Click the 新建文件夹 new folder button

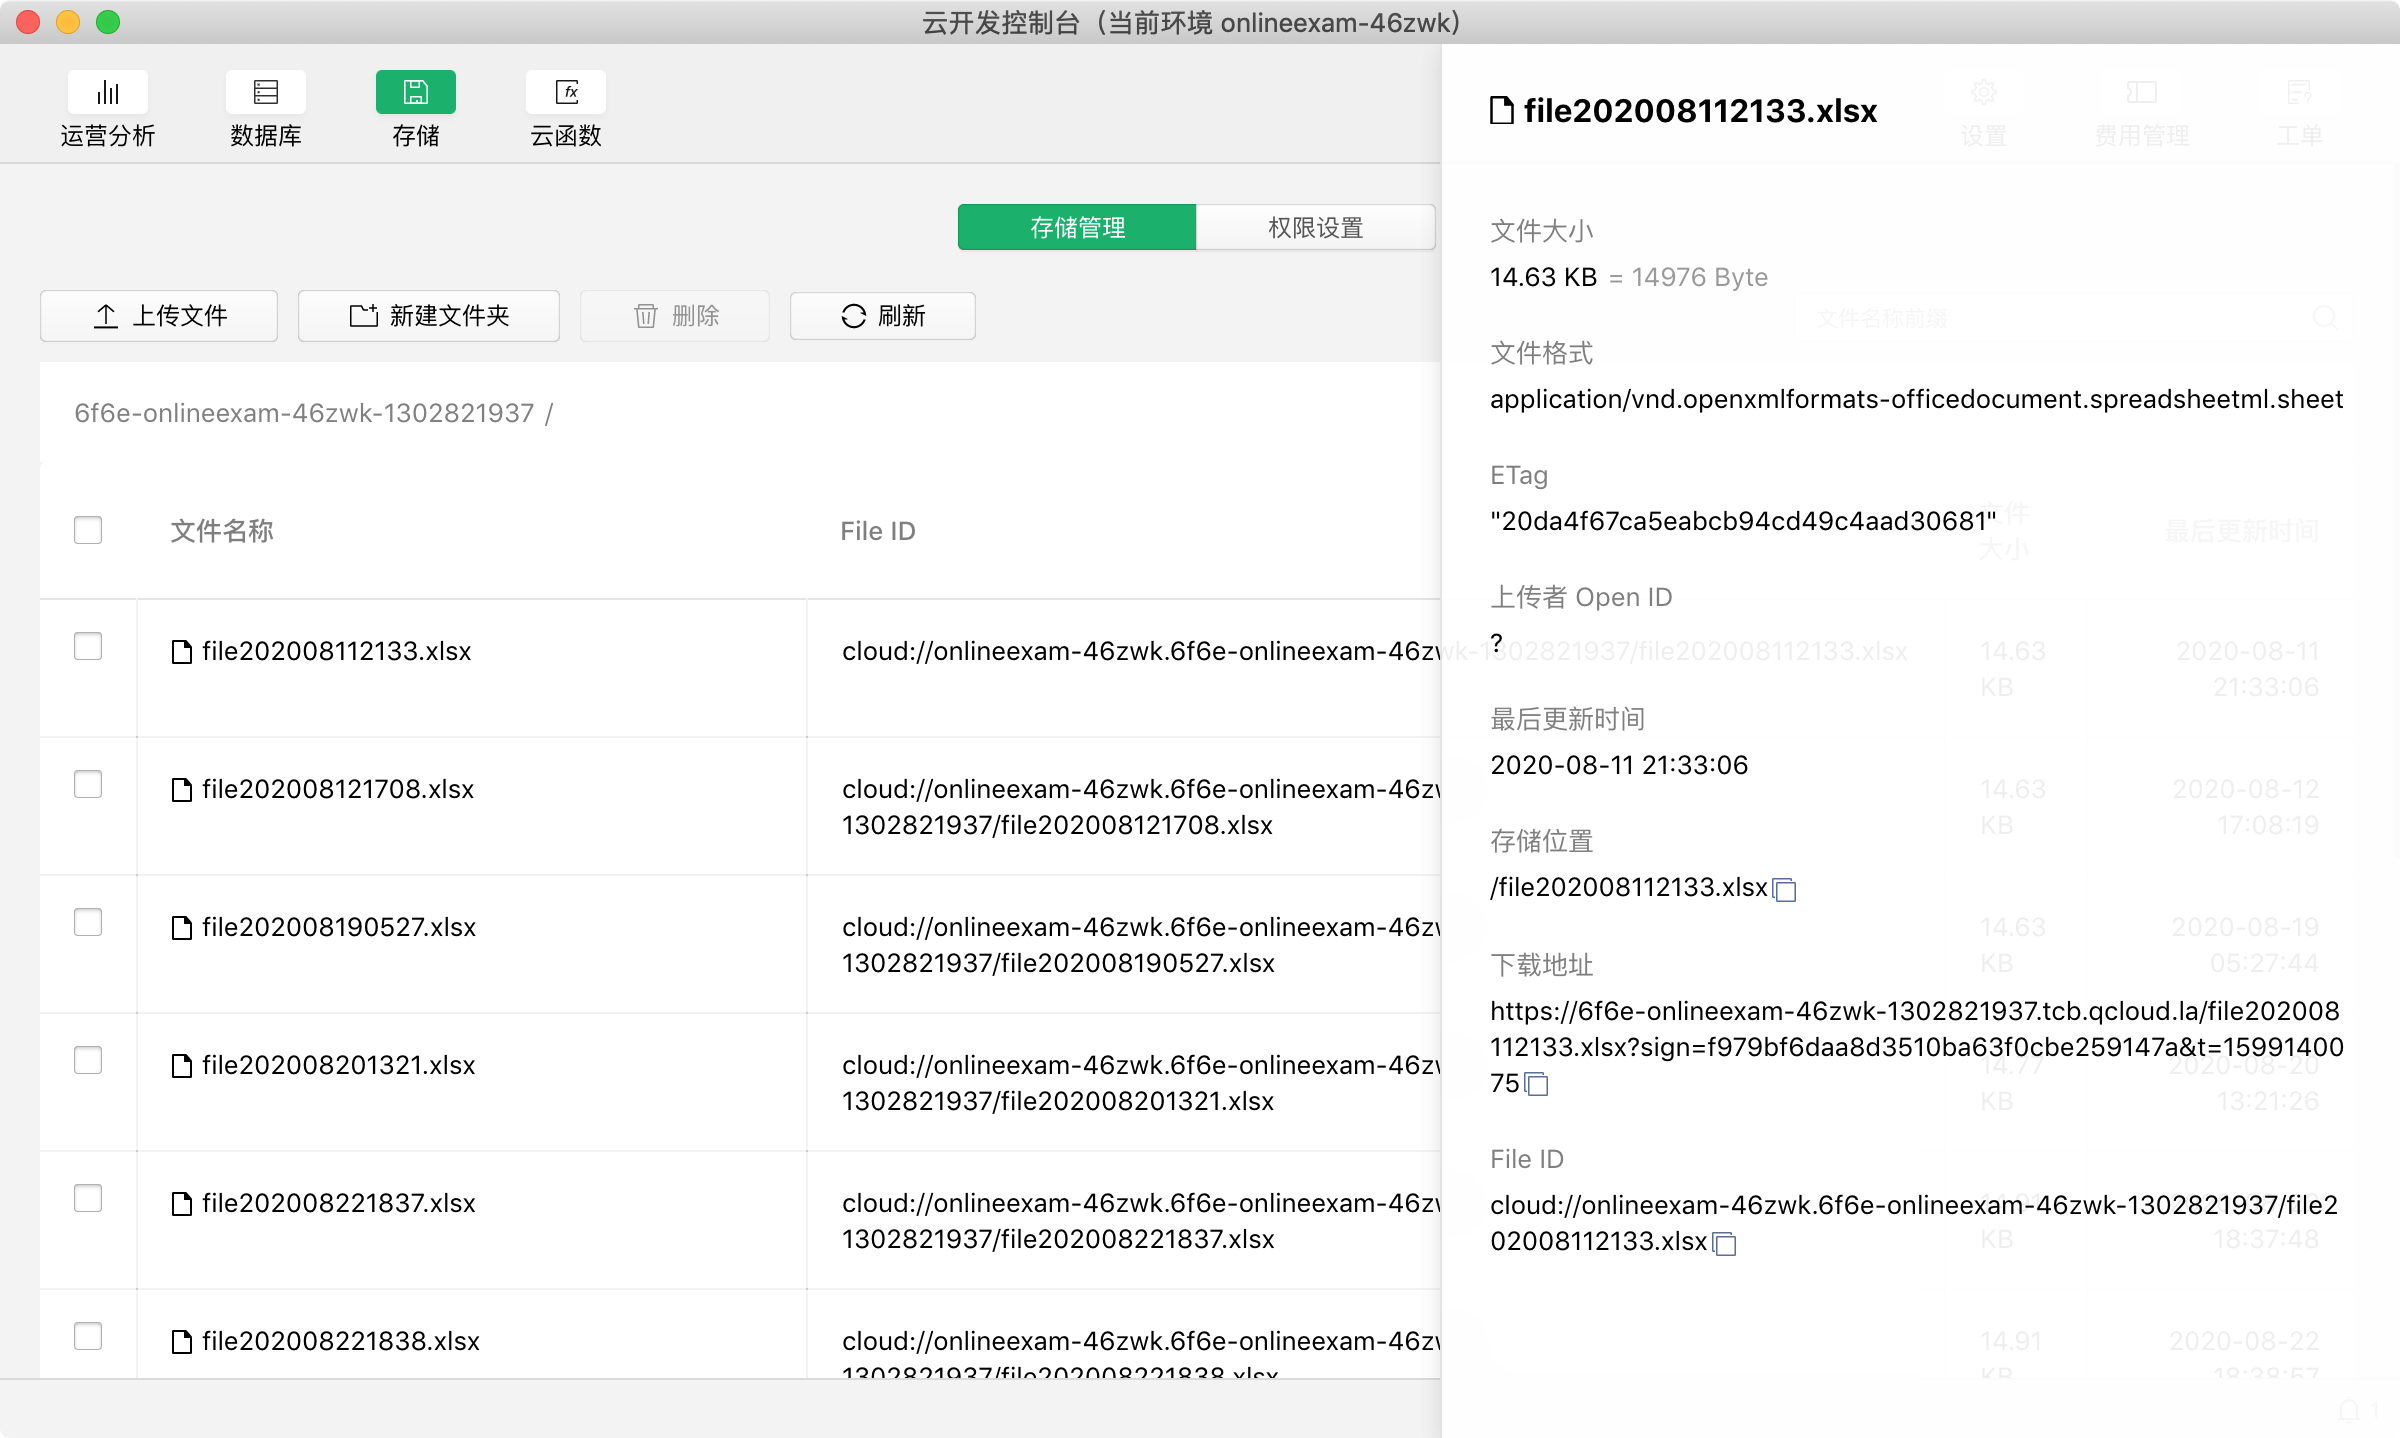(429, 316)
